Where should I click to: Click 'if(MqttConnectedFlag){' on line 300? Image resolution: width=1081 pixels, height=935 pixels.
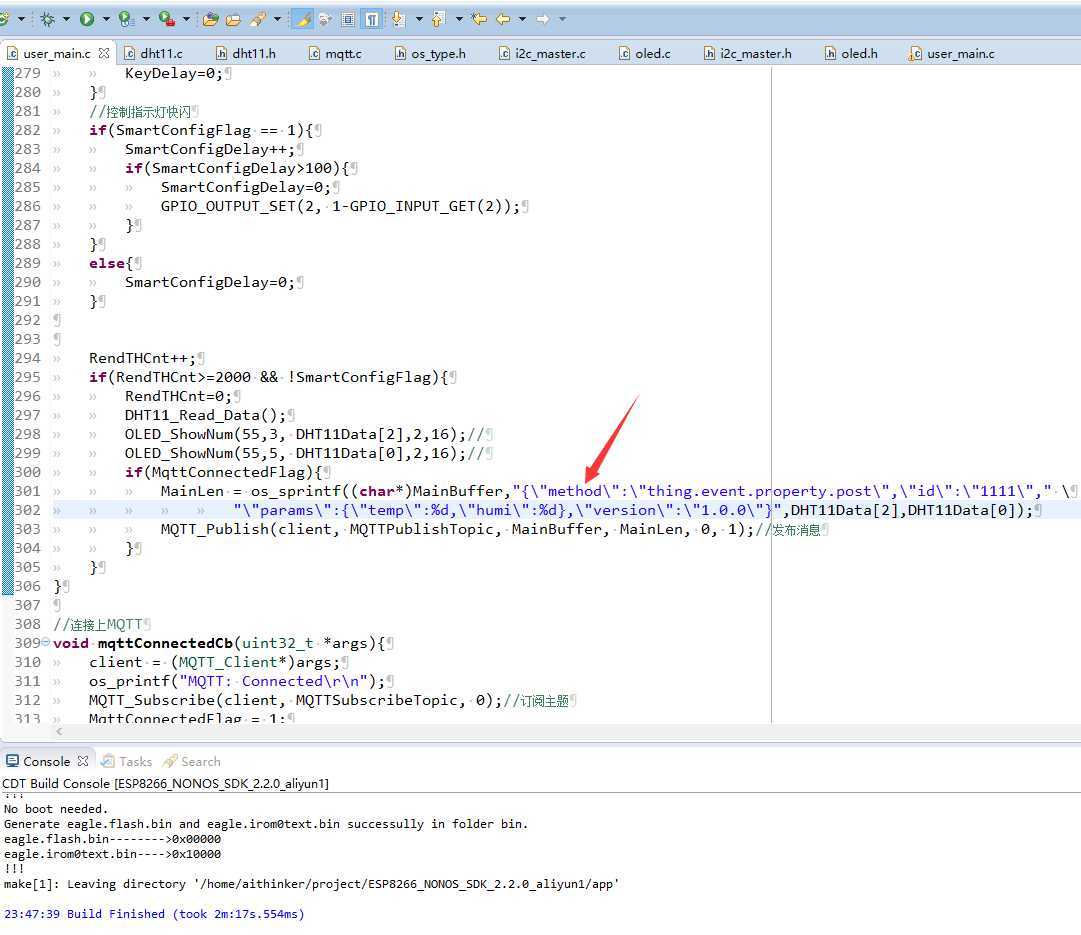point(223,472)
